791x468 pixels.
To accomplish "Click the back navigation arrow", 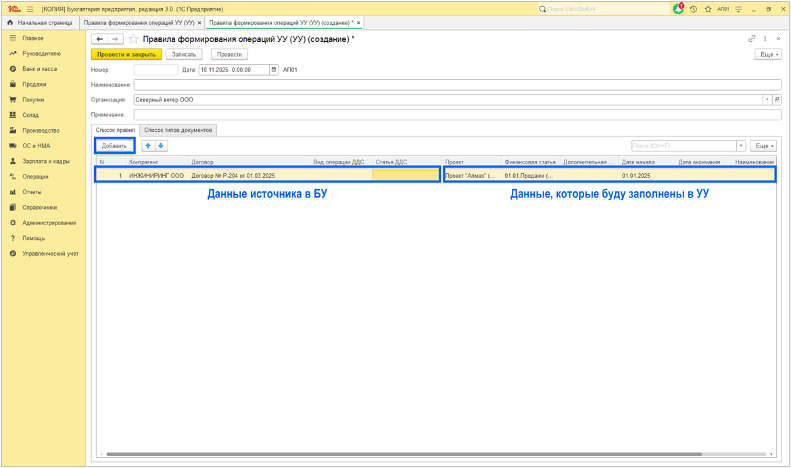I will point(99,39).
